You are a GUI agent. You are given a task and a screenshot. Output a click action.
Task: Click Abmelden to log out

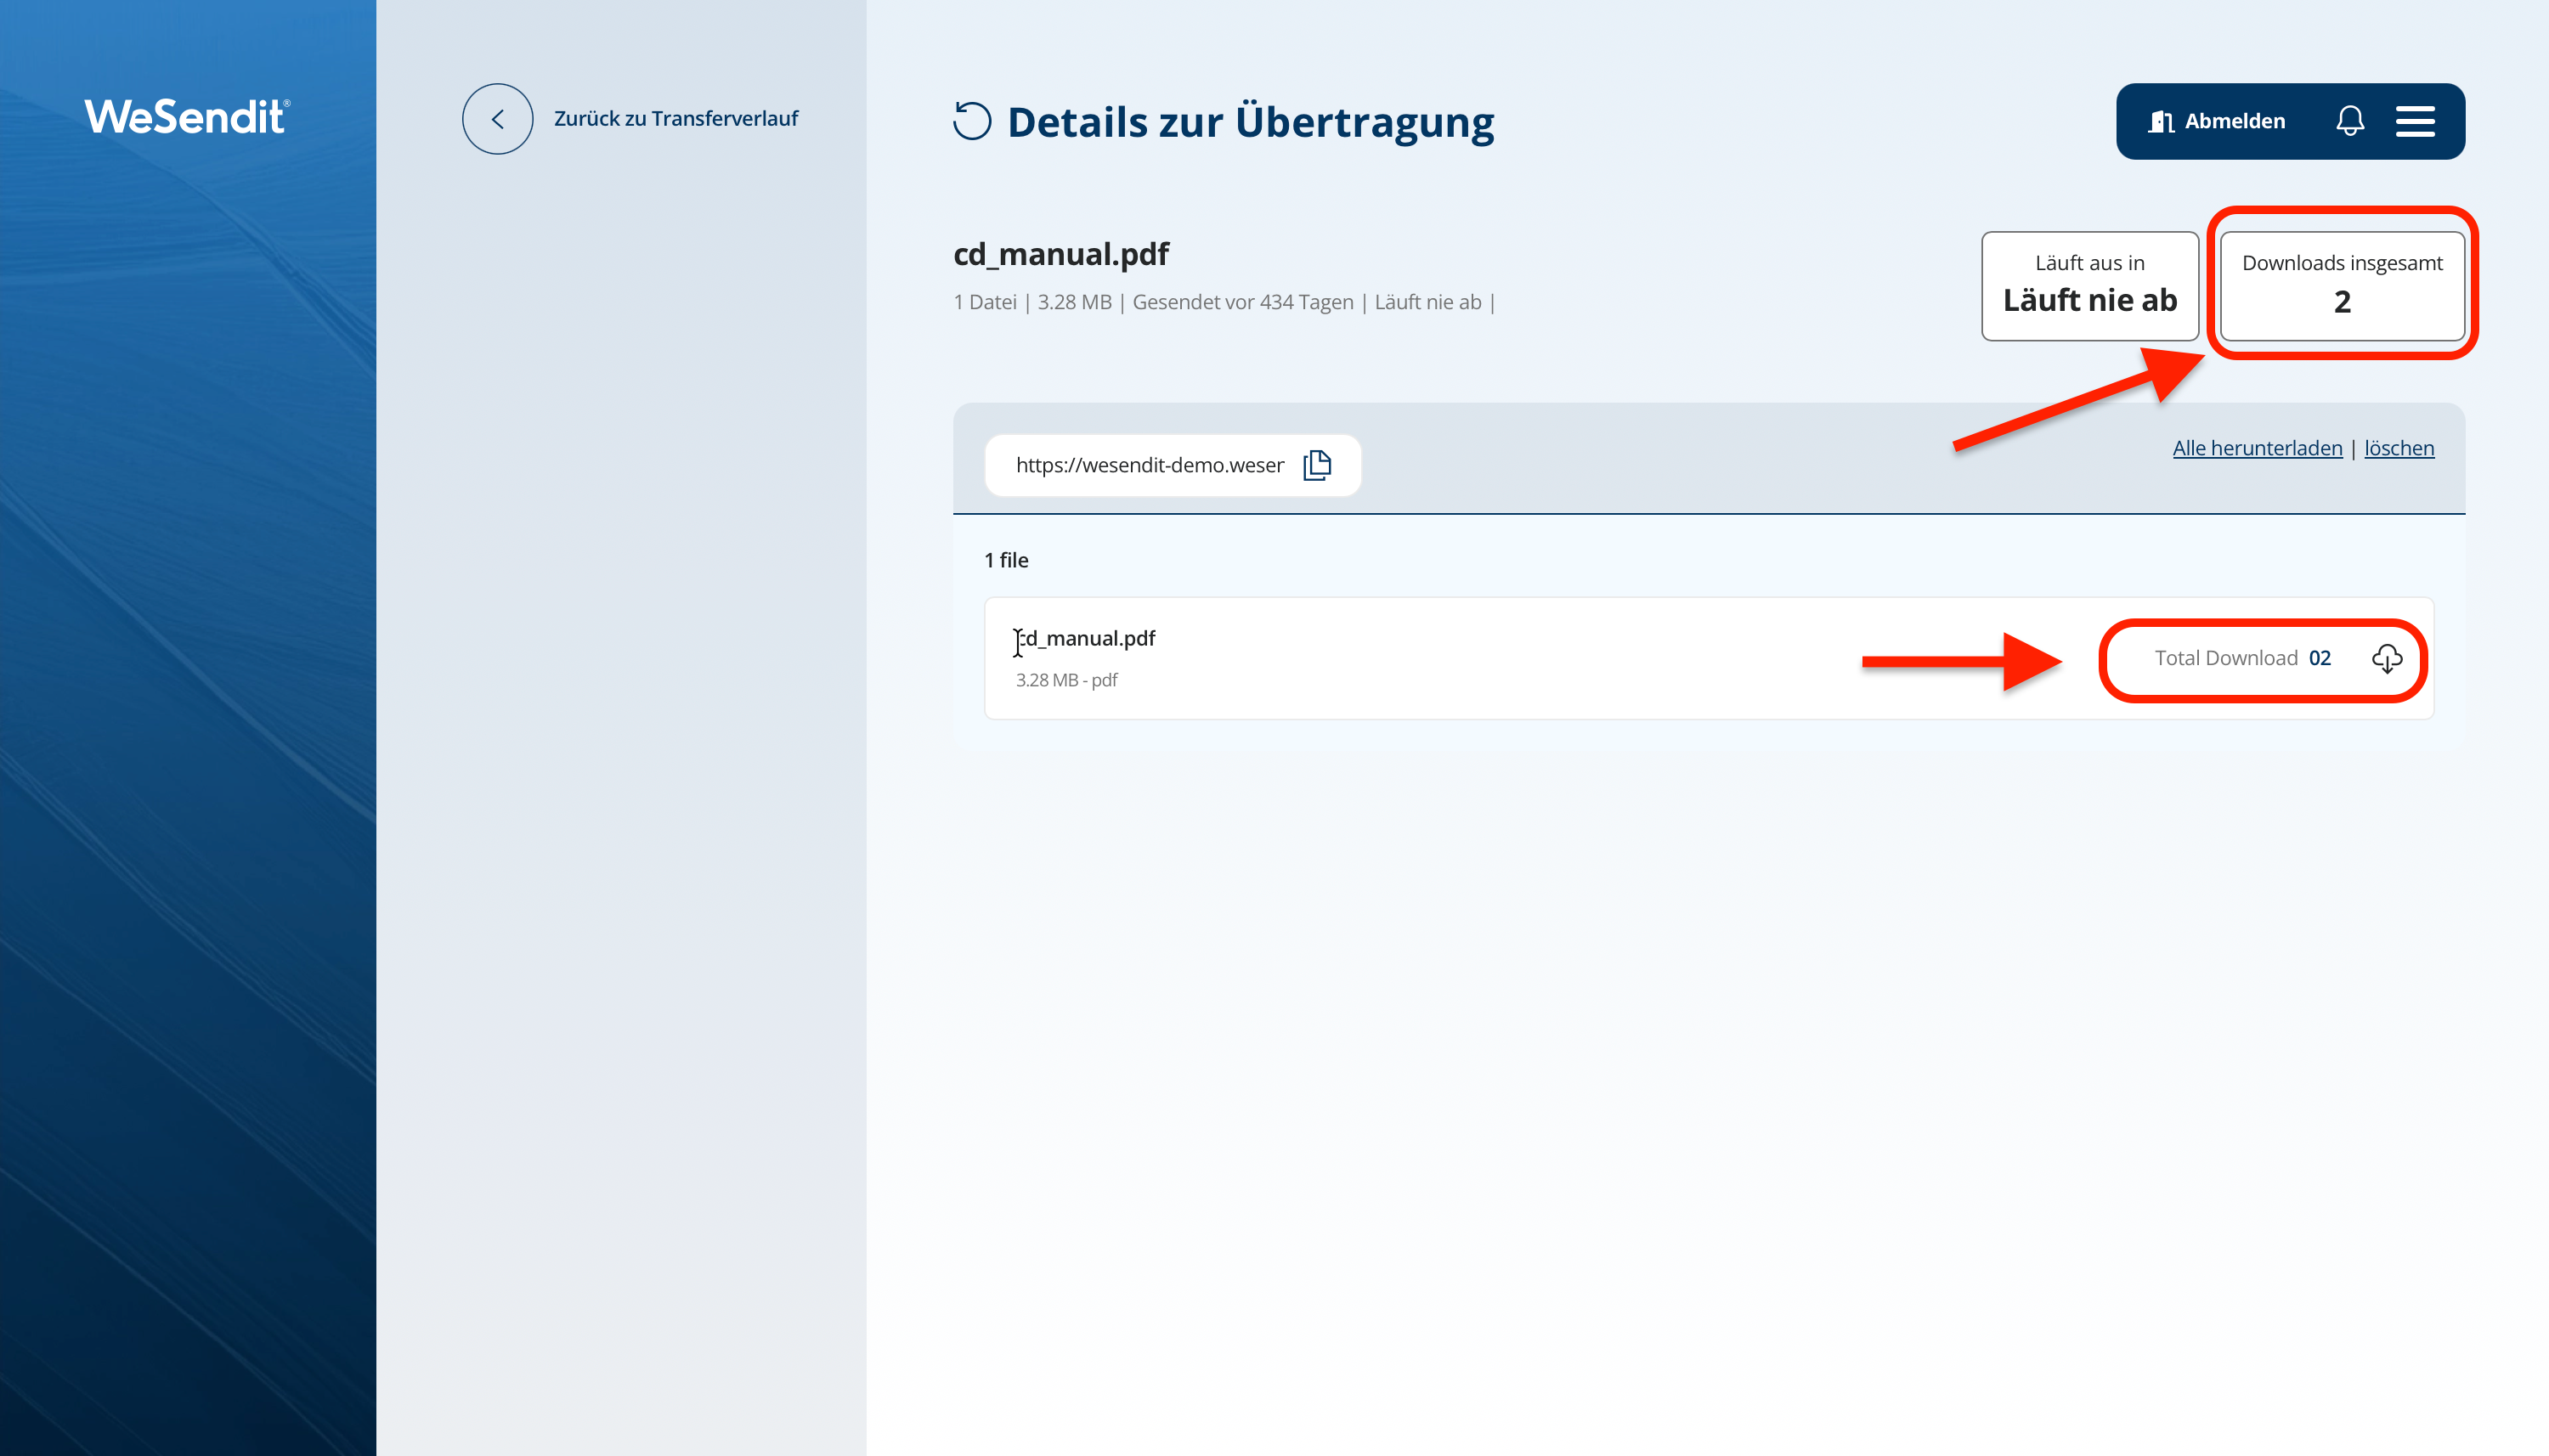point(2234,121)
